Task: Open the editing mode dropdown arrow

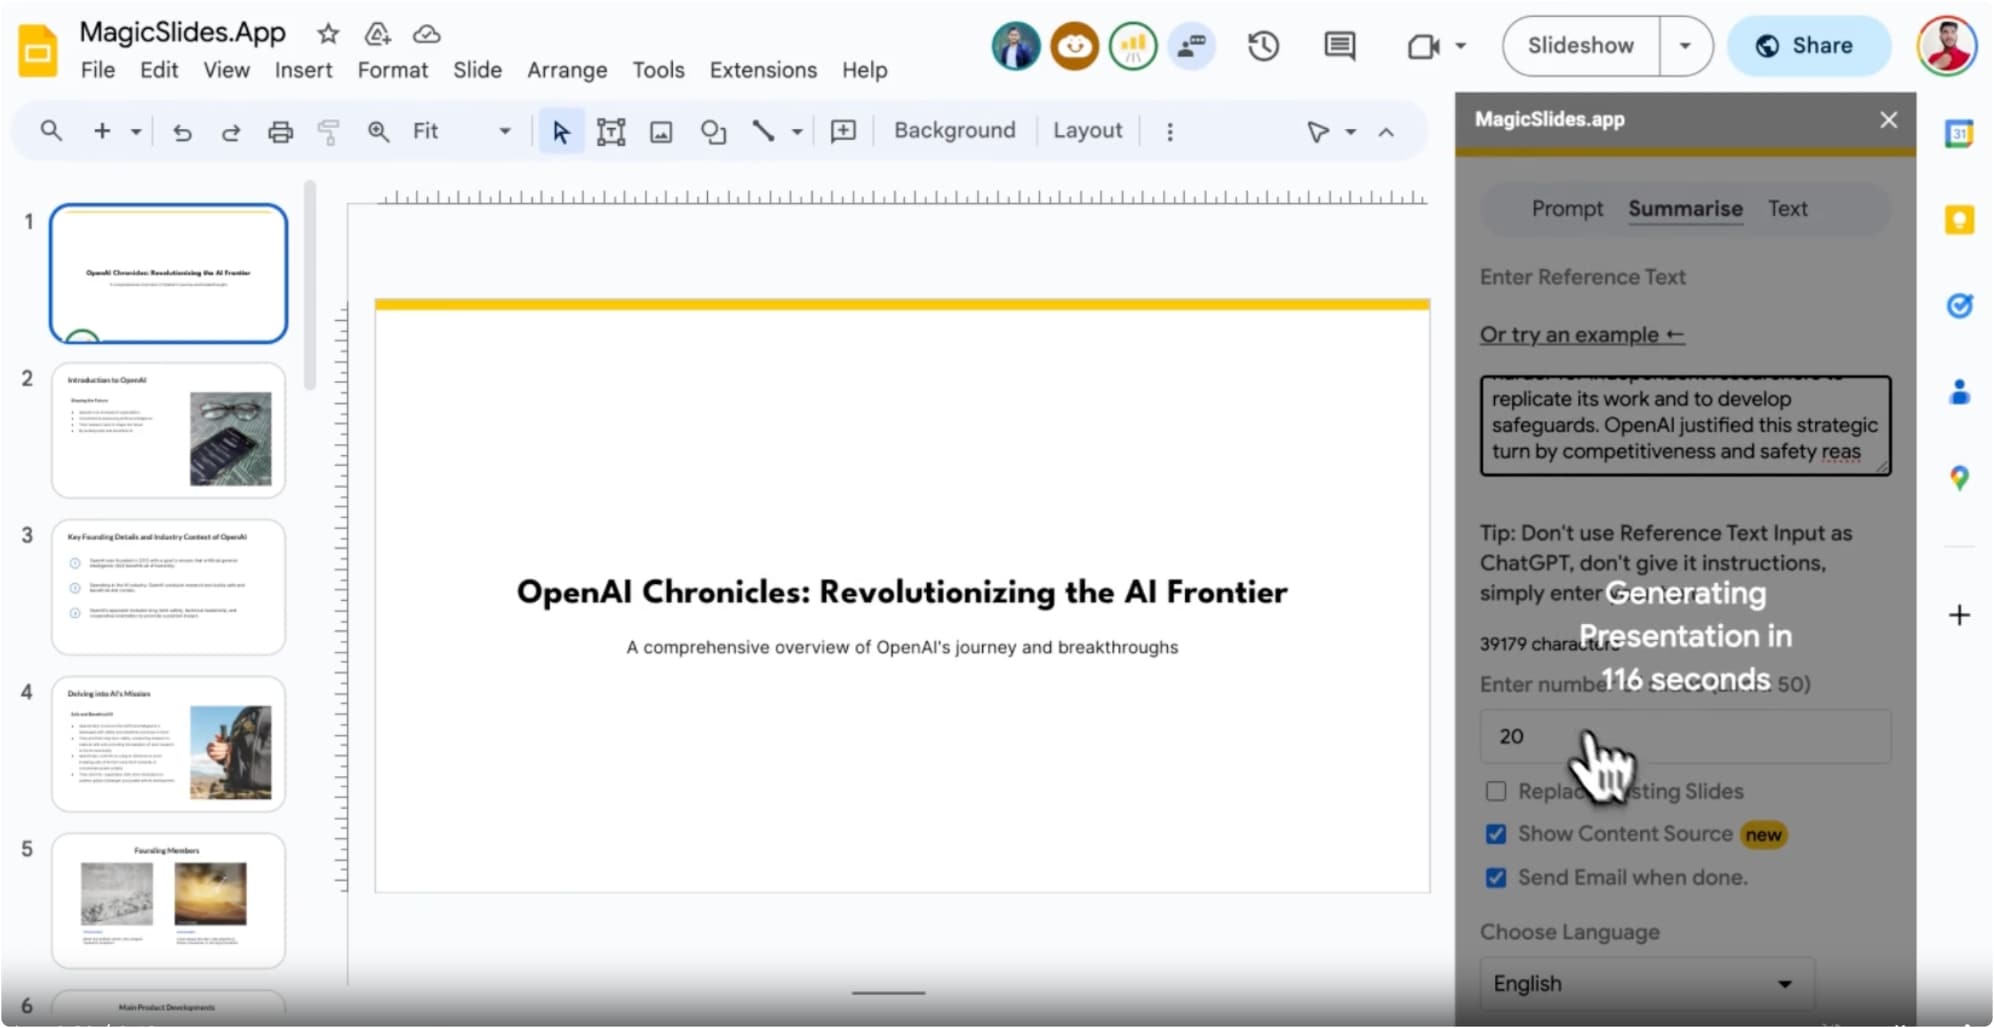Action: pyautogui.click(x=1350, y=131)
